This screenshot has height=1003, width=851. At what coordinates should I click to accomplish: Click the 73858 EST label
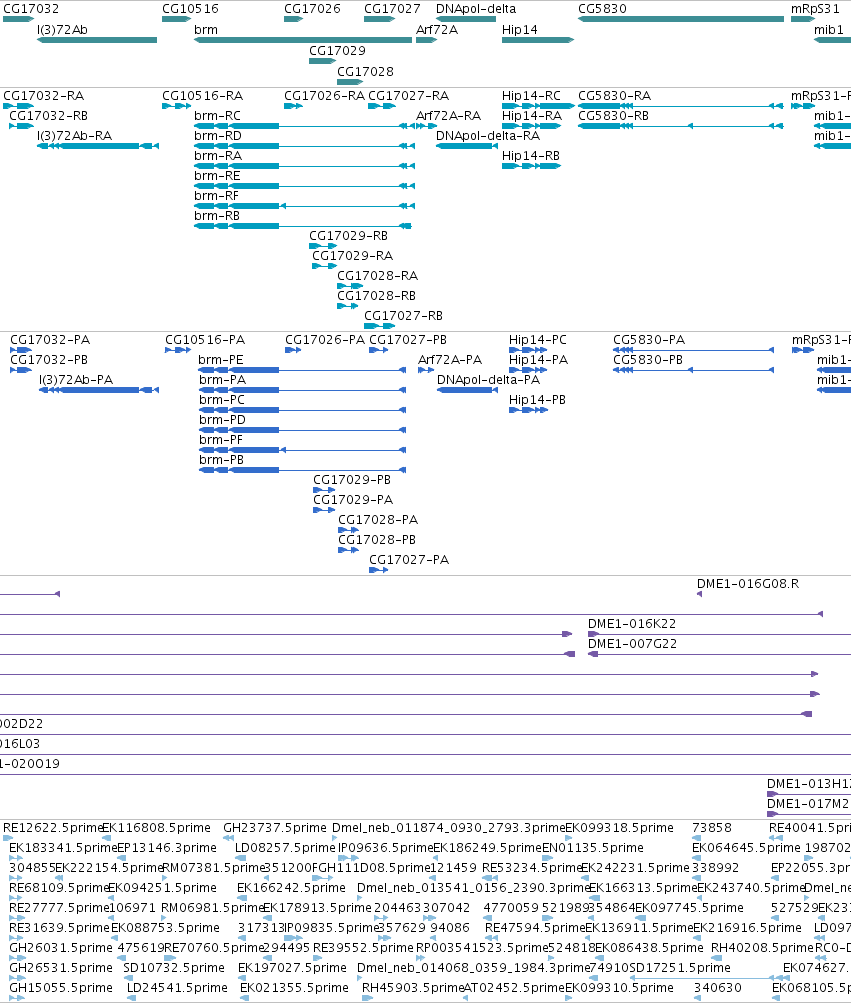pyautogui.click(x=712, y=828)
